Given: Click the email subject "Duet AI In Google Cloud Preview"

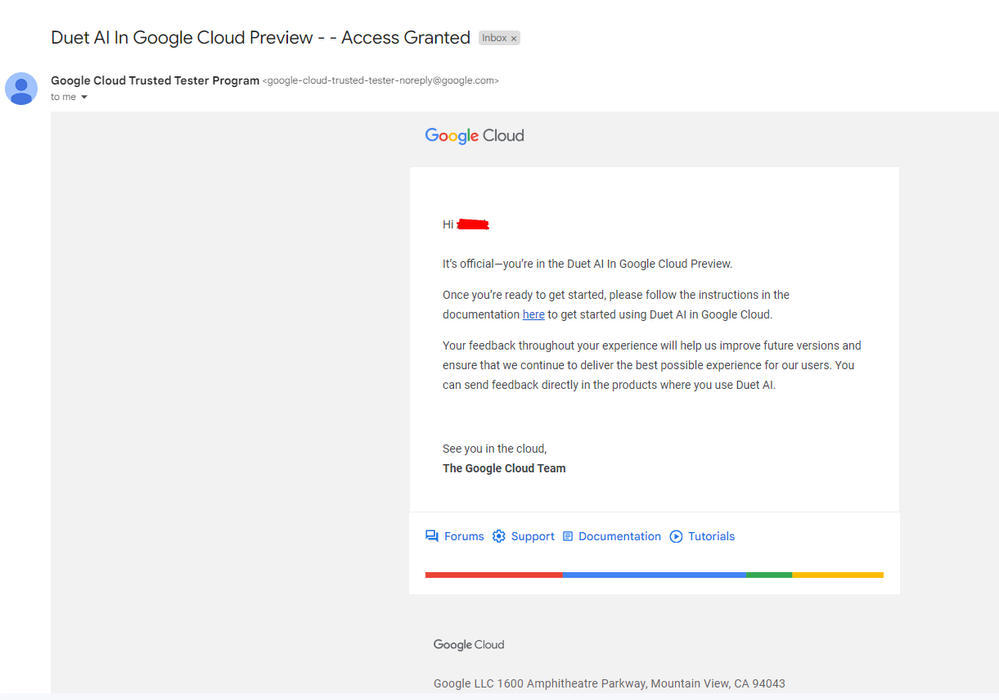Looking at the screenshot, I should 261,38.
